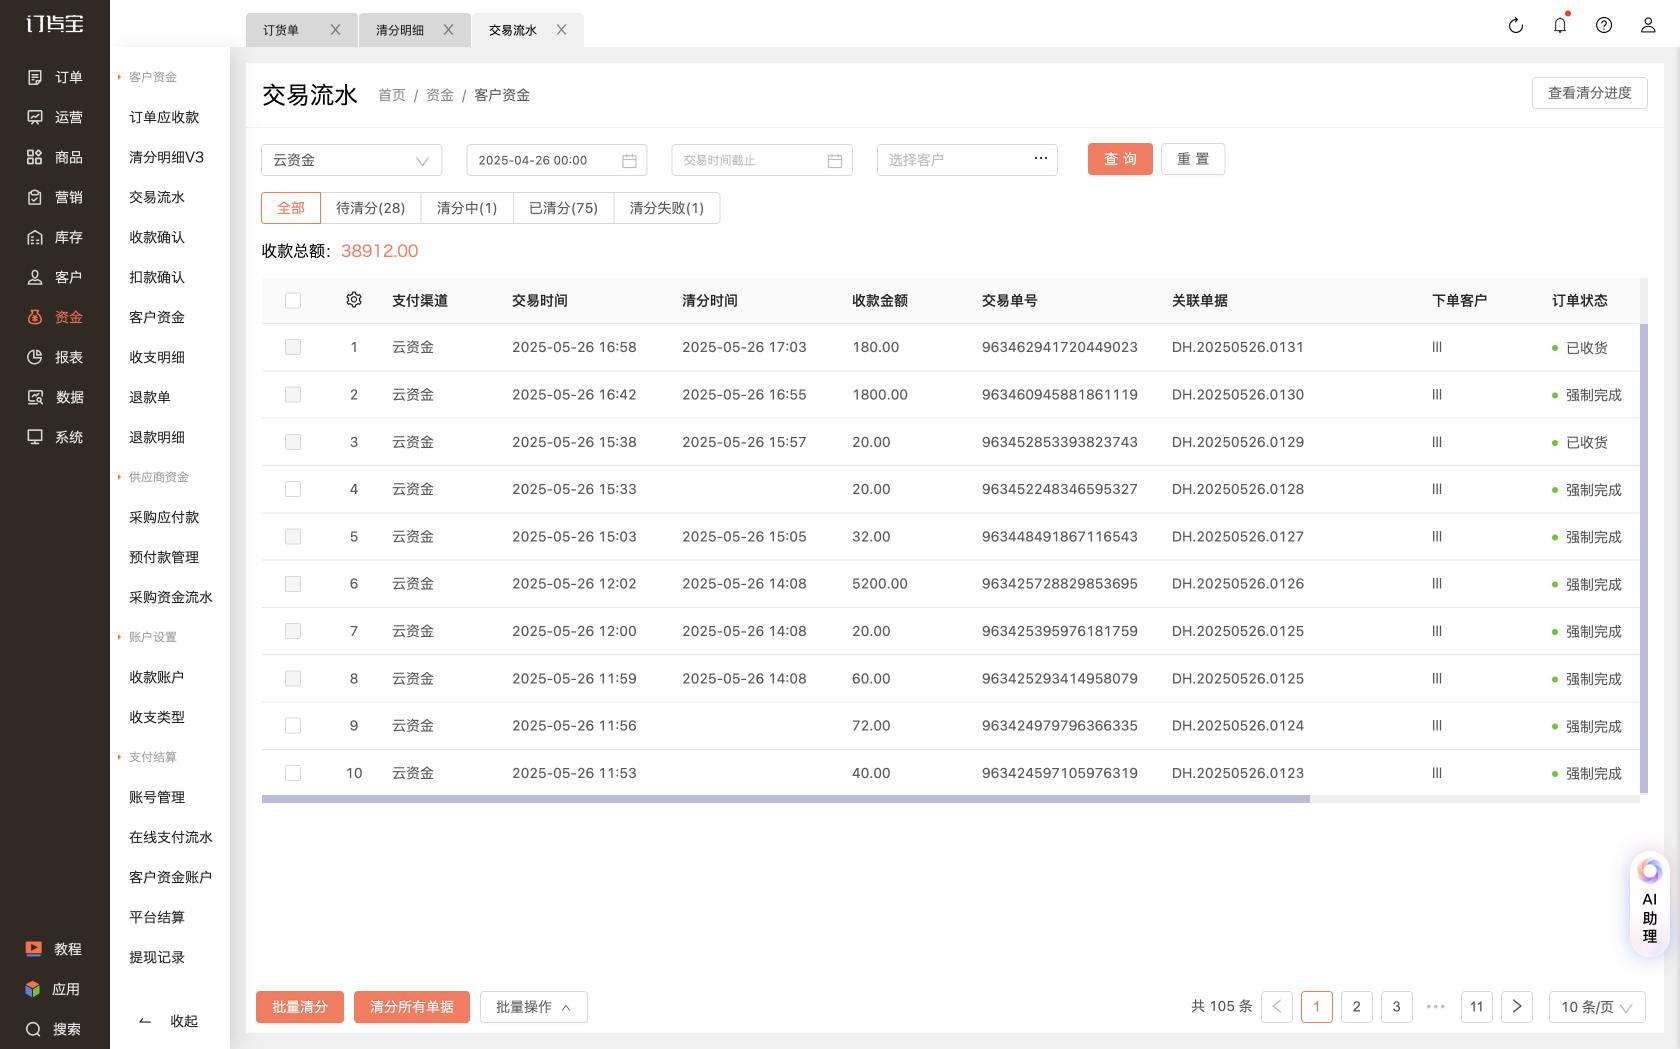
Task: Open the 订单 sidebar module
Action: pyautogui.click(x=55, y=77)
